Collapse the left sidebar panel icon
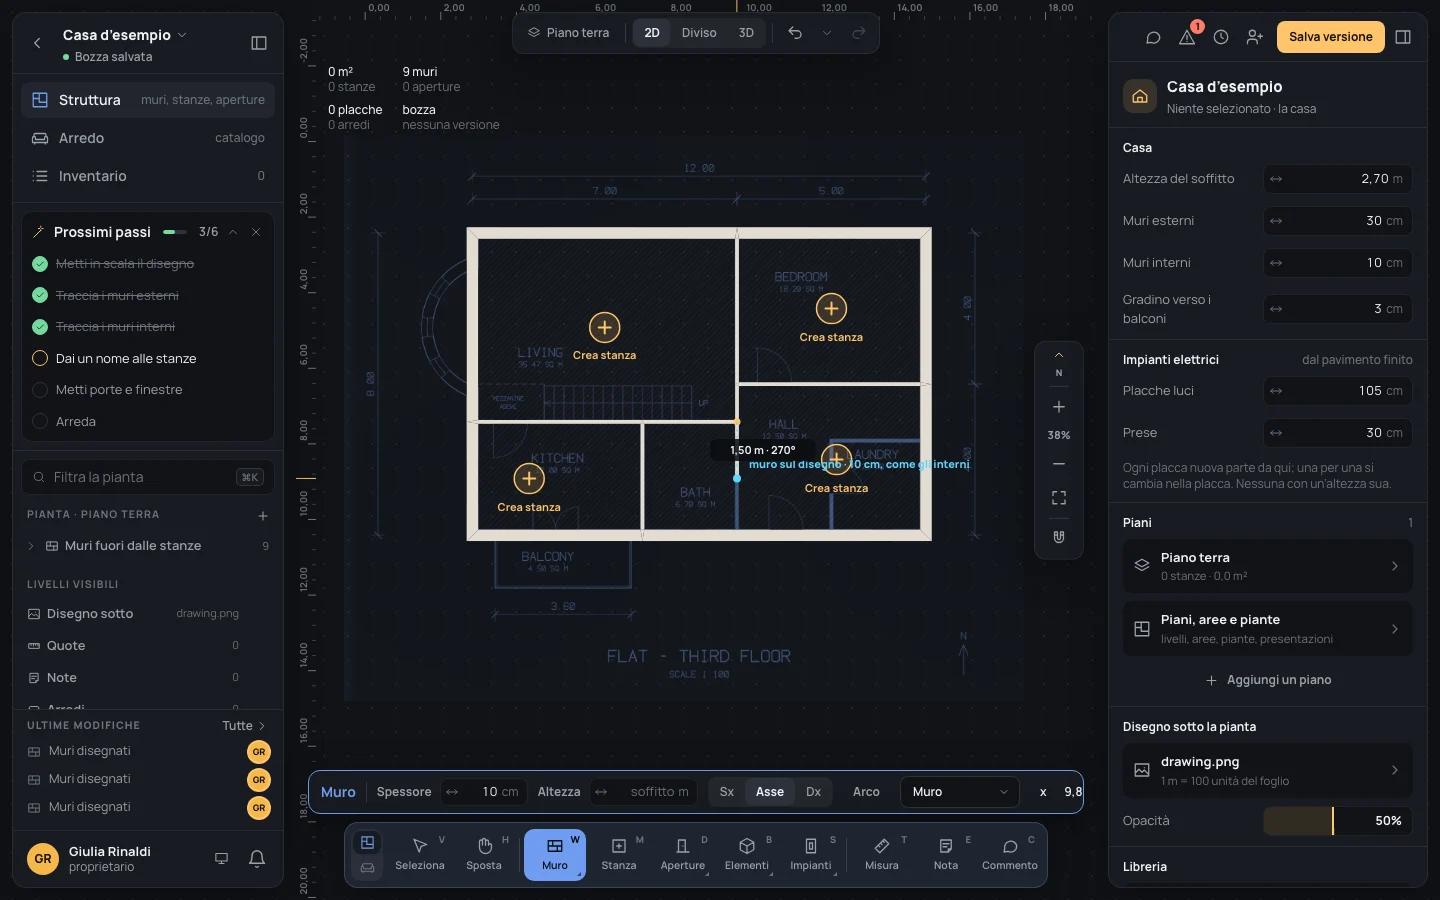 coord(259,43)
